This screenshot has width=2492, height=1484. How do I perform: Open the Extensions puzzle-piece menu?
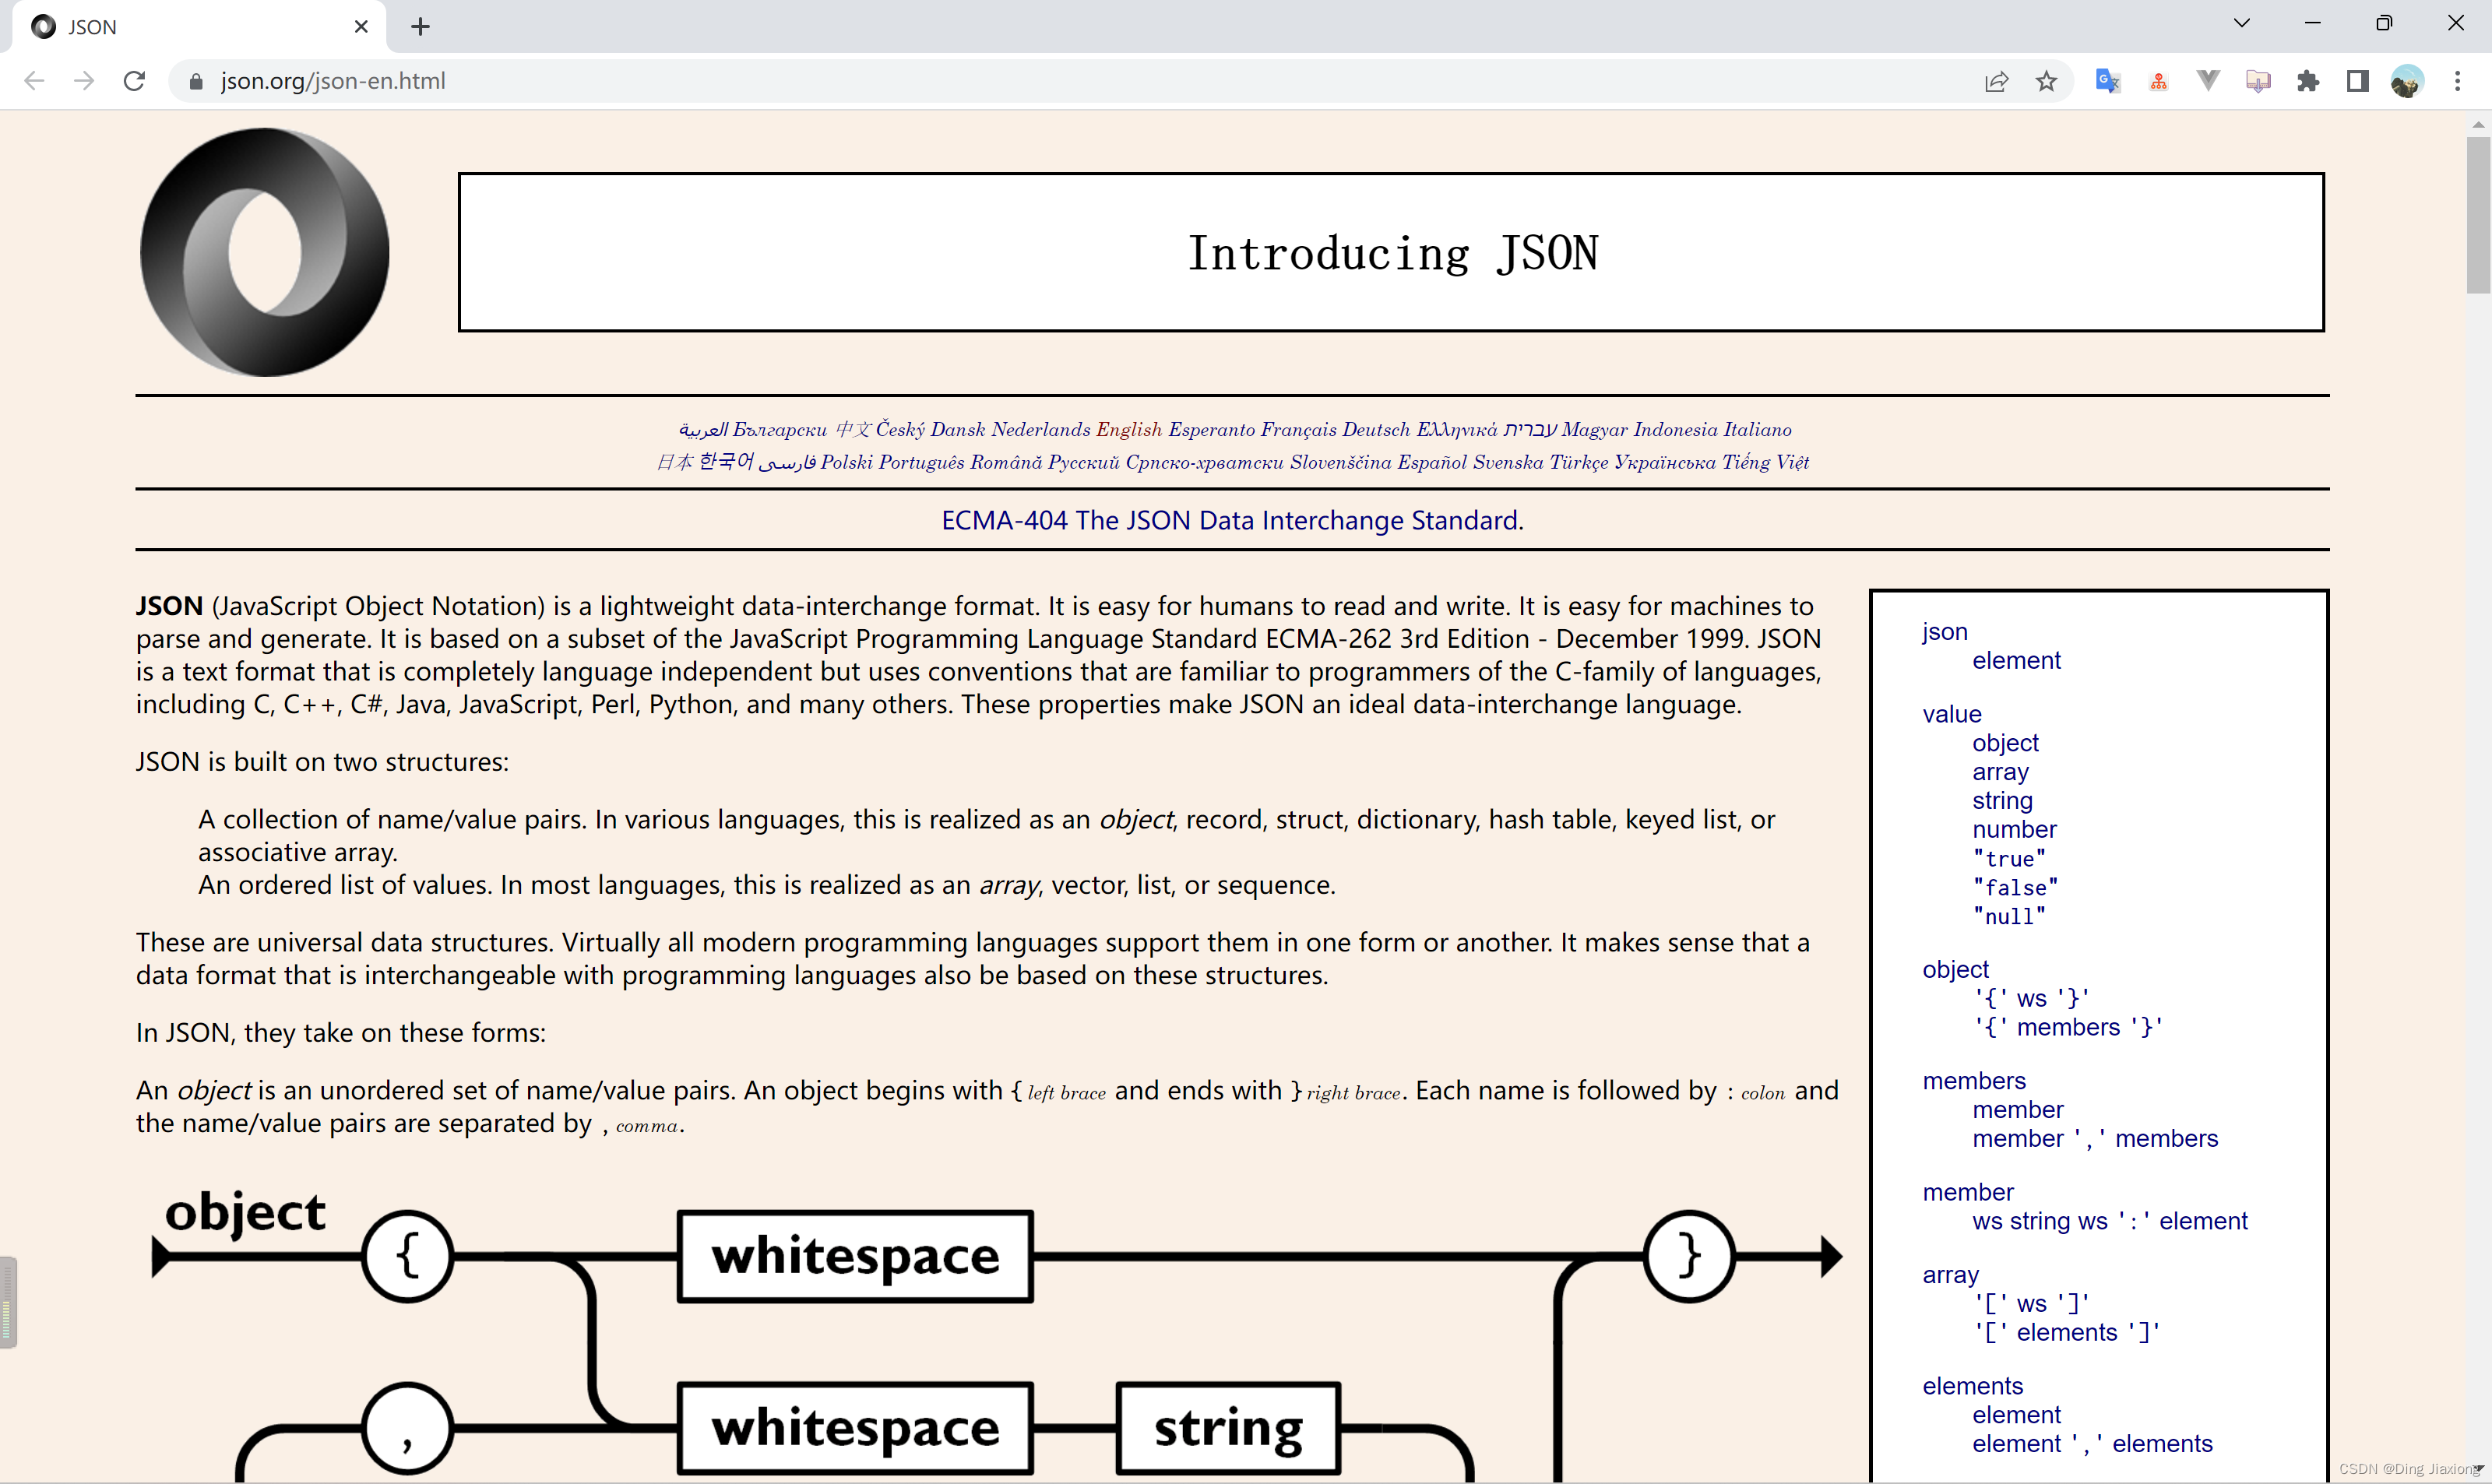[2308, 81]
